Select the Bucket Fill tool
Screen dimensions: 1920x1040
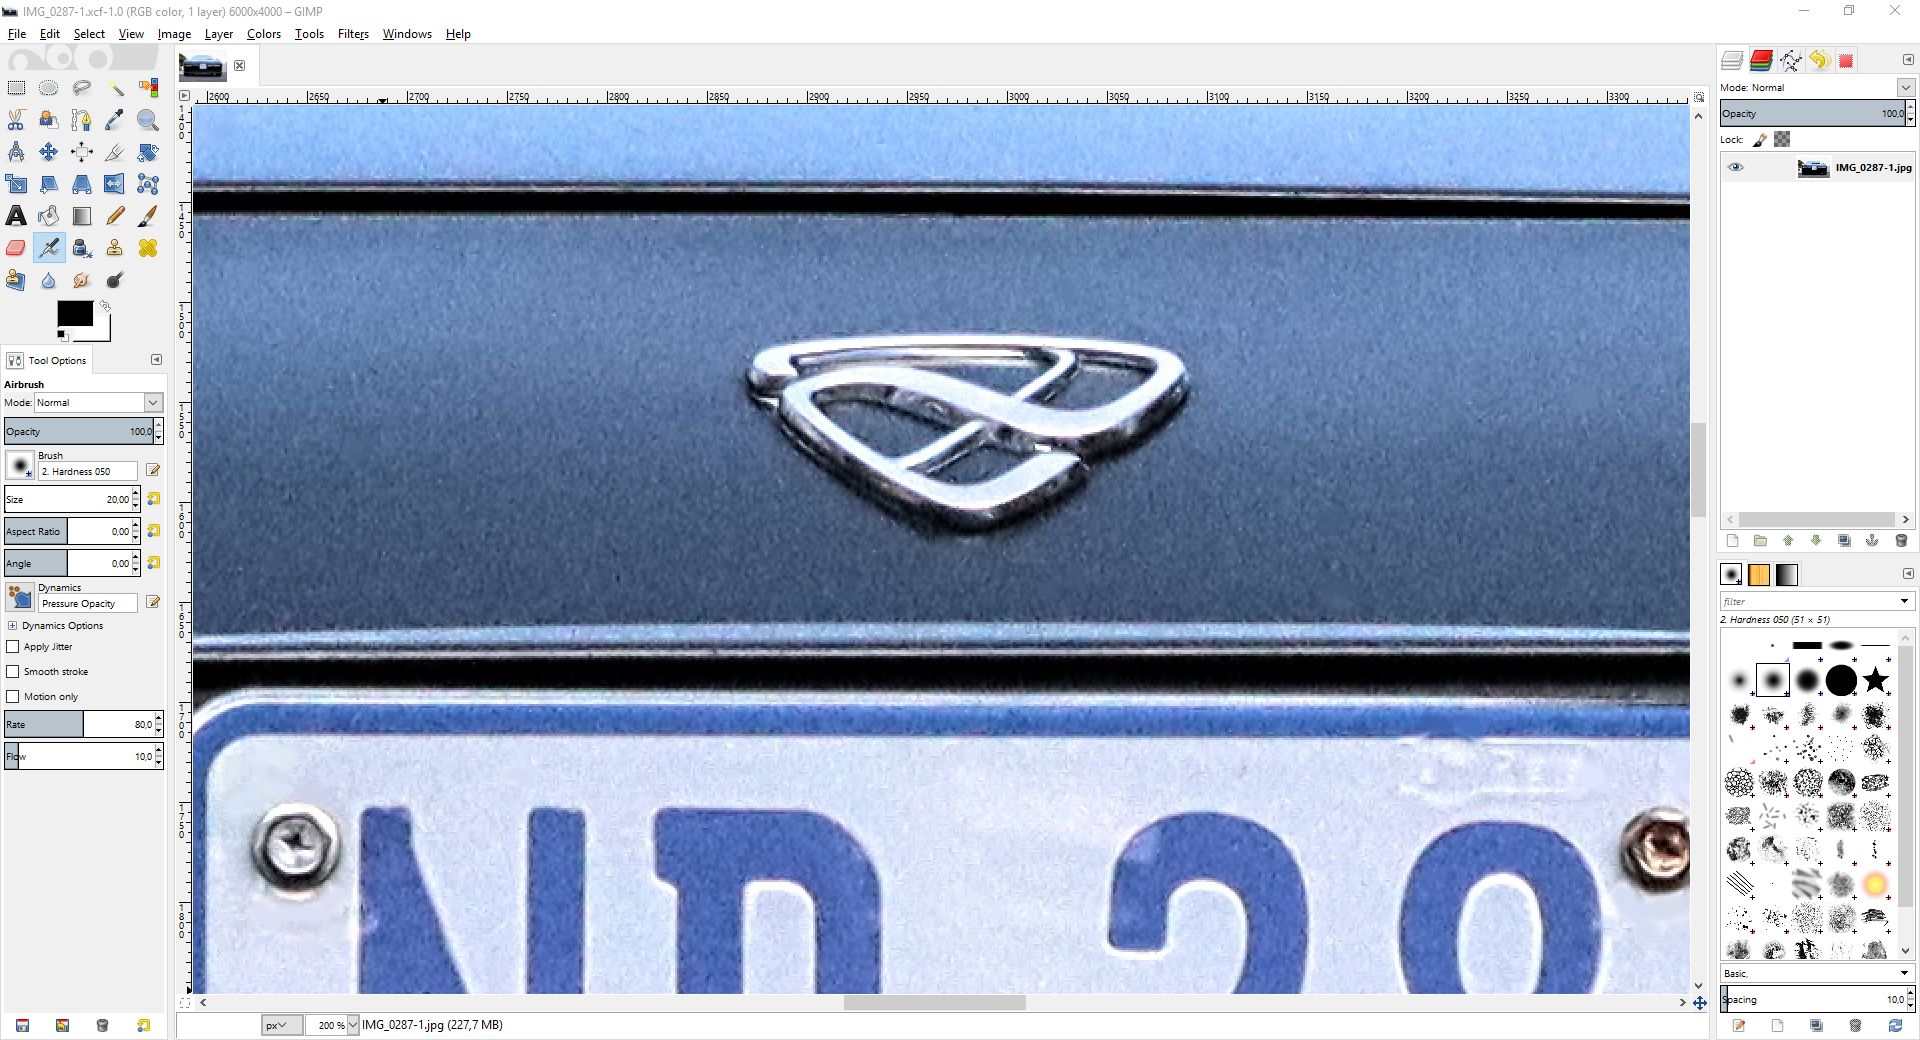tap(48, 216)
